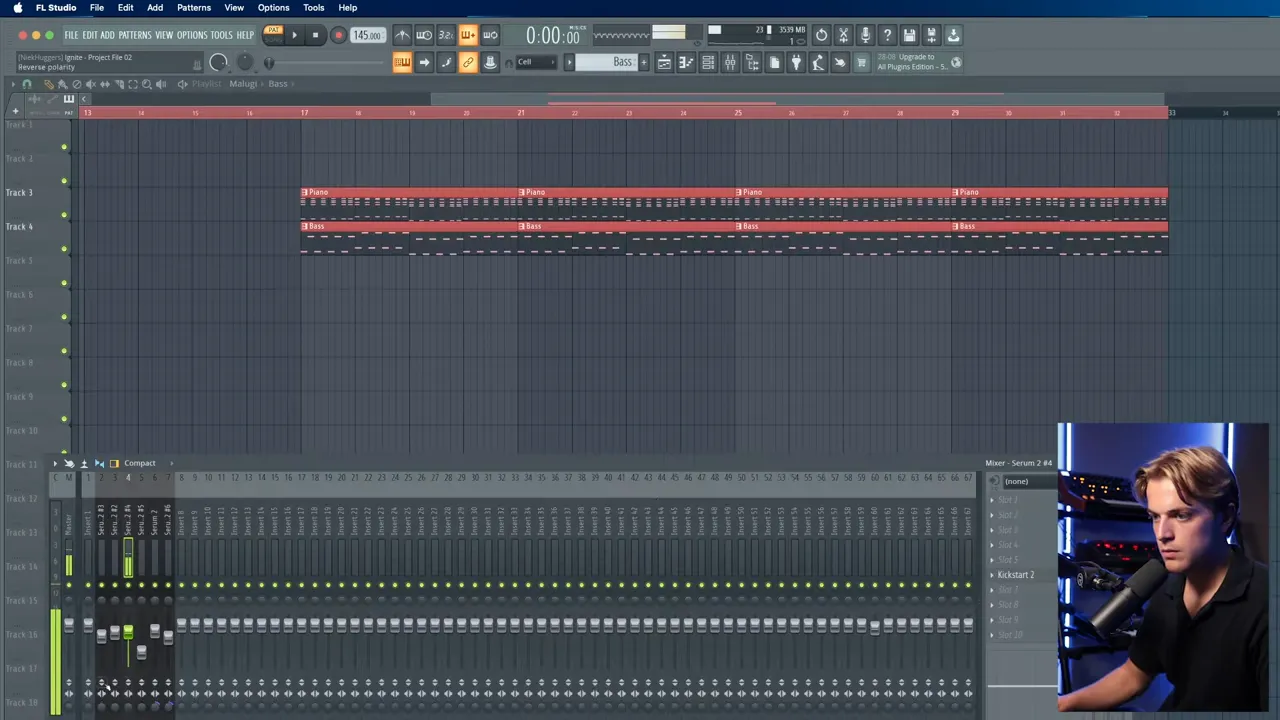Open the metronome toggle icon

tap(402, 35)
